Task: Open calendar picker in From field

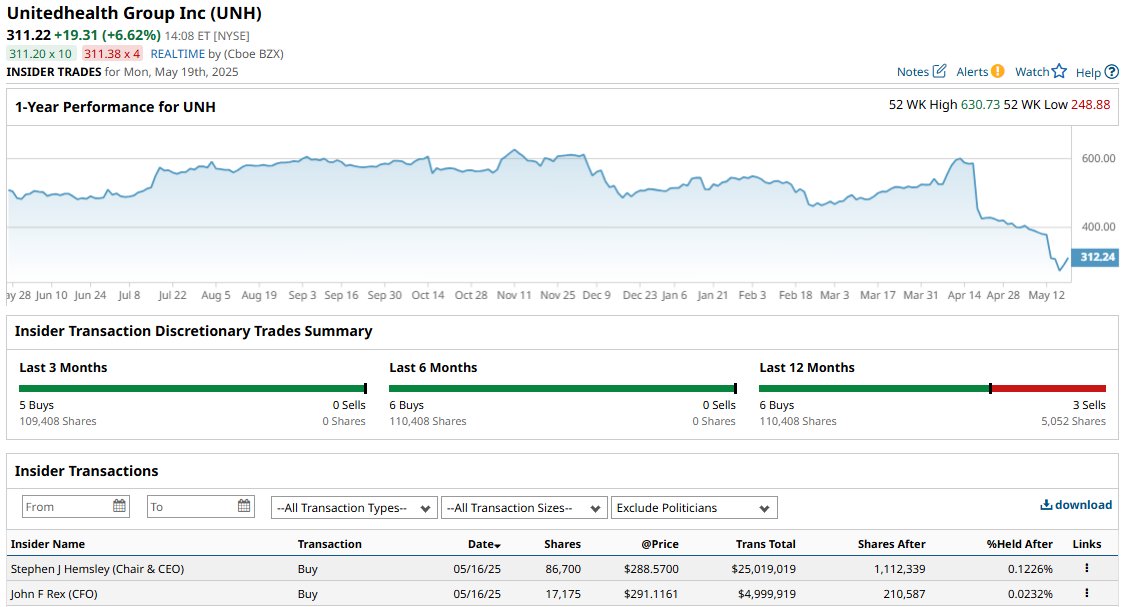Action: [119, 506]
